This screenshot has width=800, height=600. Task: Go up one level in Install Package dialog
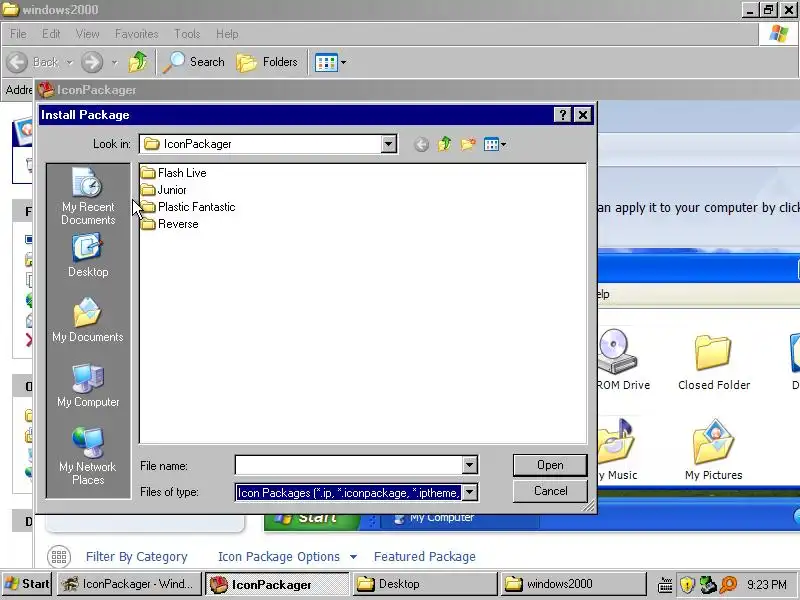point(444,144)
